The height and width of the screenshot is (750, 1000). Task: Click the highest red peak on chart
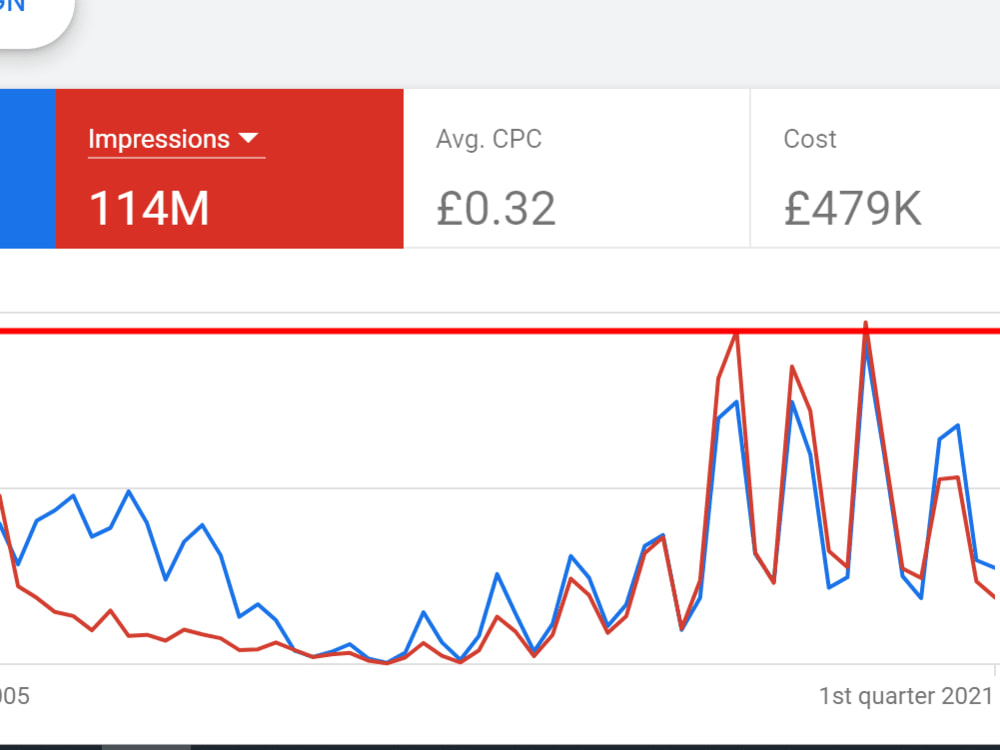pos(865,324)
